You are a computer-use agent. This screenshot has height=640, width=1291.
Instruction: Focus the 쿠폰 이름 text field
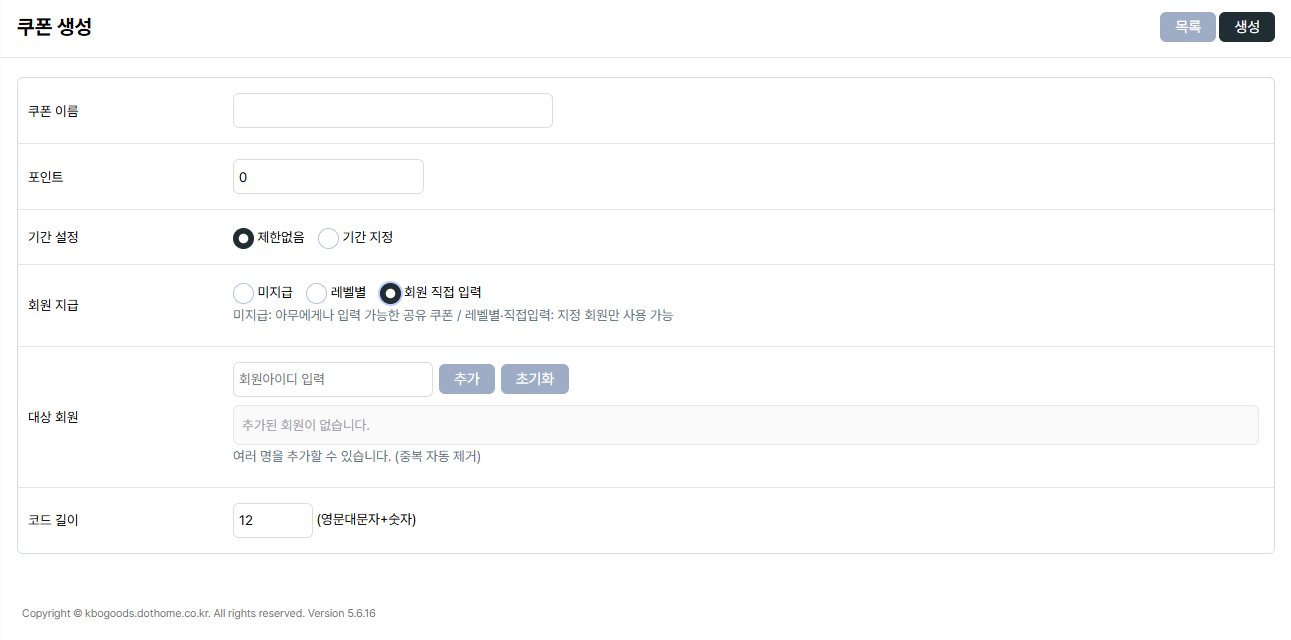click(393, 110)
